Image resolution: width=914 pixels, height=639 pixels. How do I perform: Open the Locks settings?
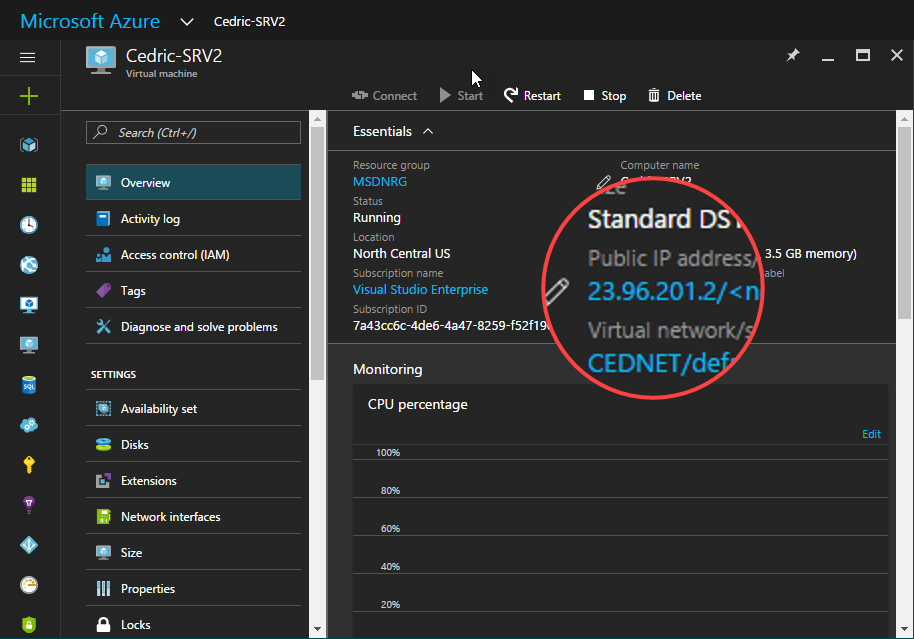[194, 624]
